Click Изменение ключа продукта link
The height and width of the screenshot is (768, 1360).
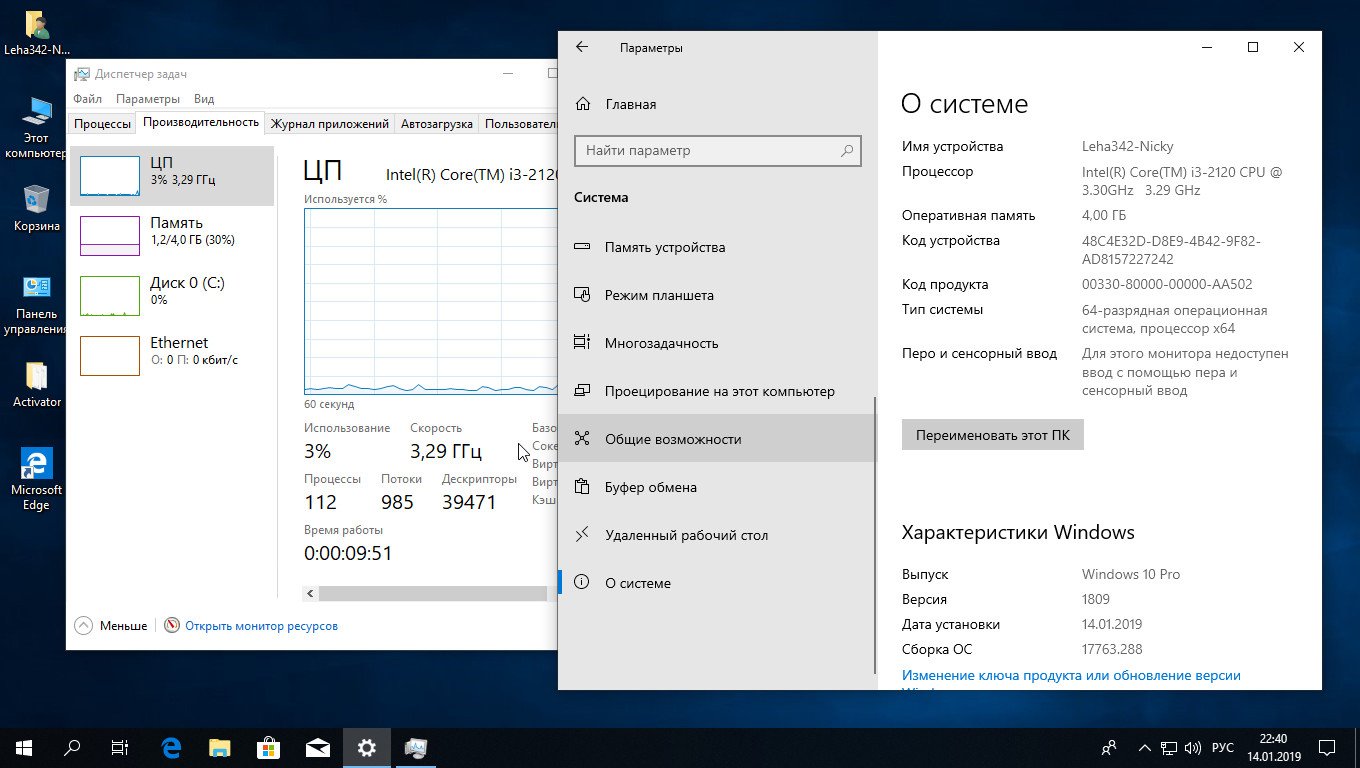click(1071, 676)
